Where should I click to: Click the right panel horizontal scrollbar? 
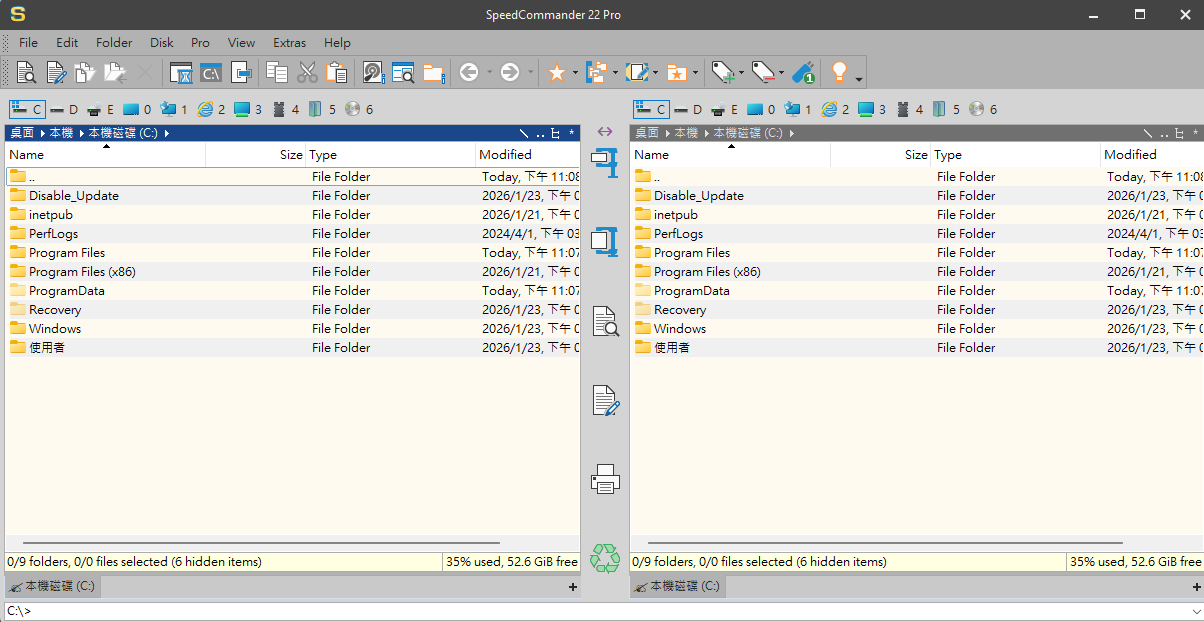point(886,544)
